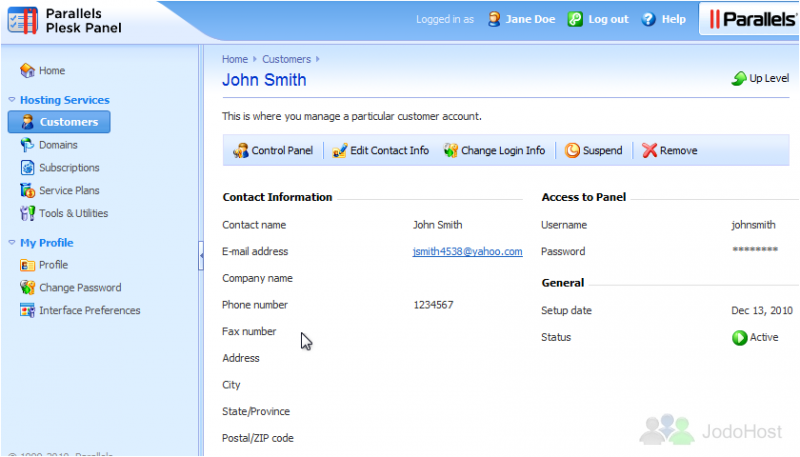Collapse the My Profile section
Image resolution: width=800 pixels, height=457 pixels.
pyautogui.click(x=12, y=243)
